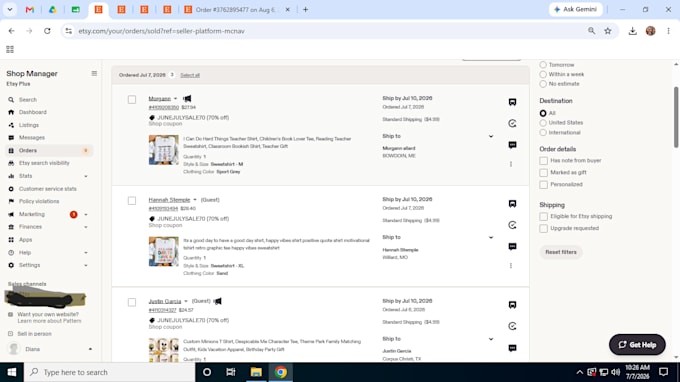Expand the Finances submenu arrow
Screen dimensions: 680x382
click(86, 227)
